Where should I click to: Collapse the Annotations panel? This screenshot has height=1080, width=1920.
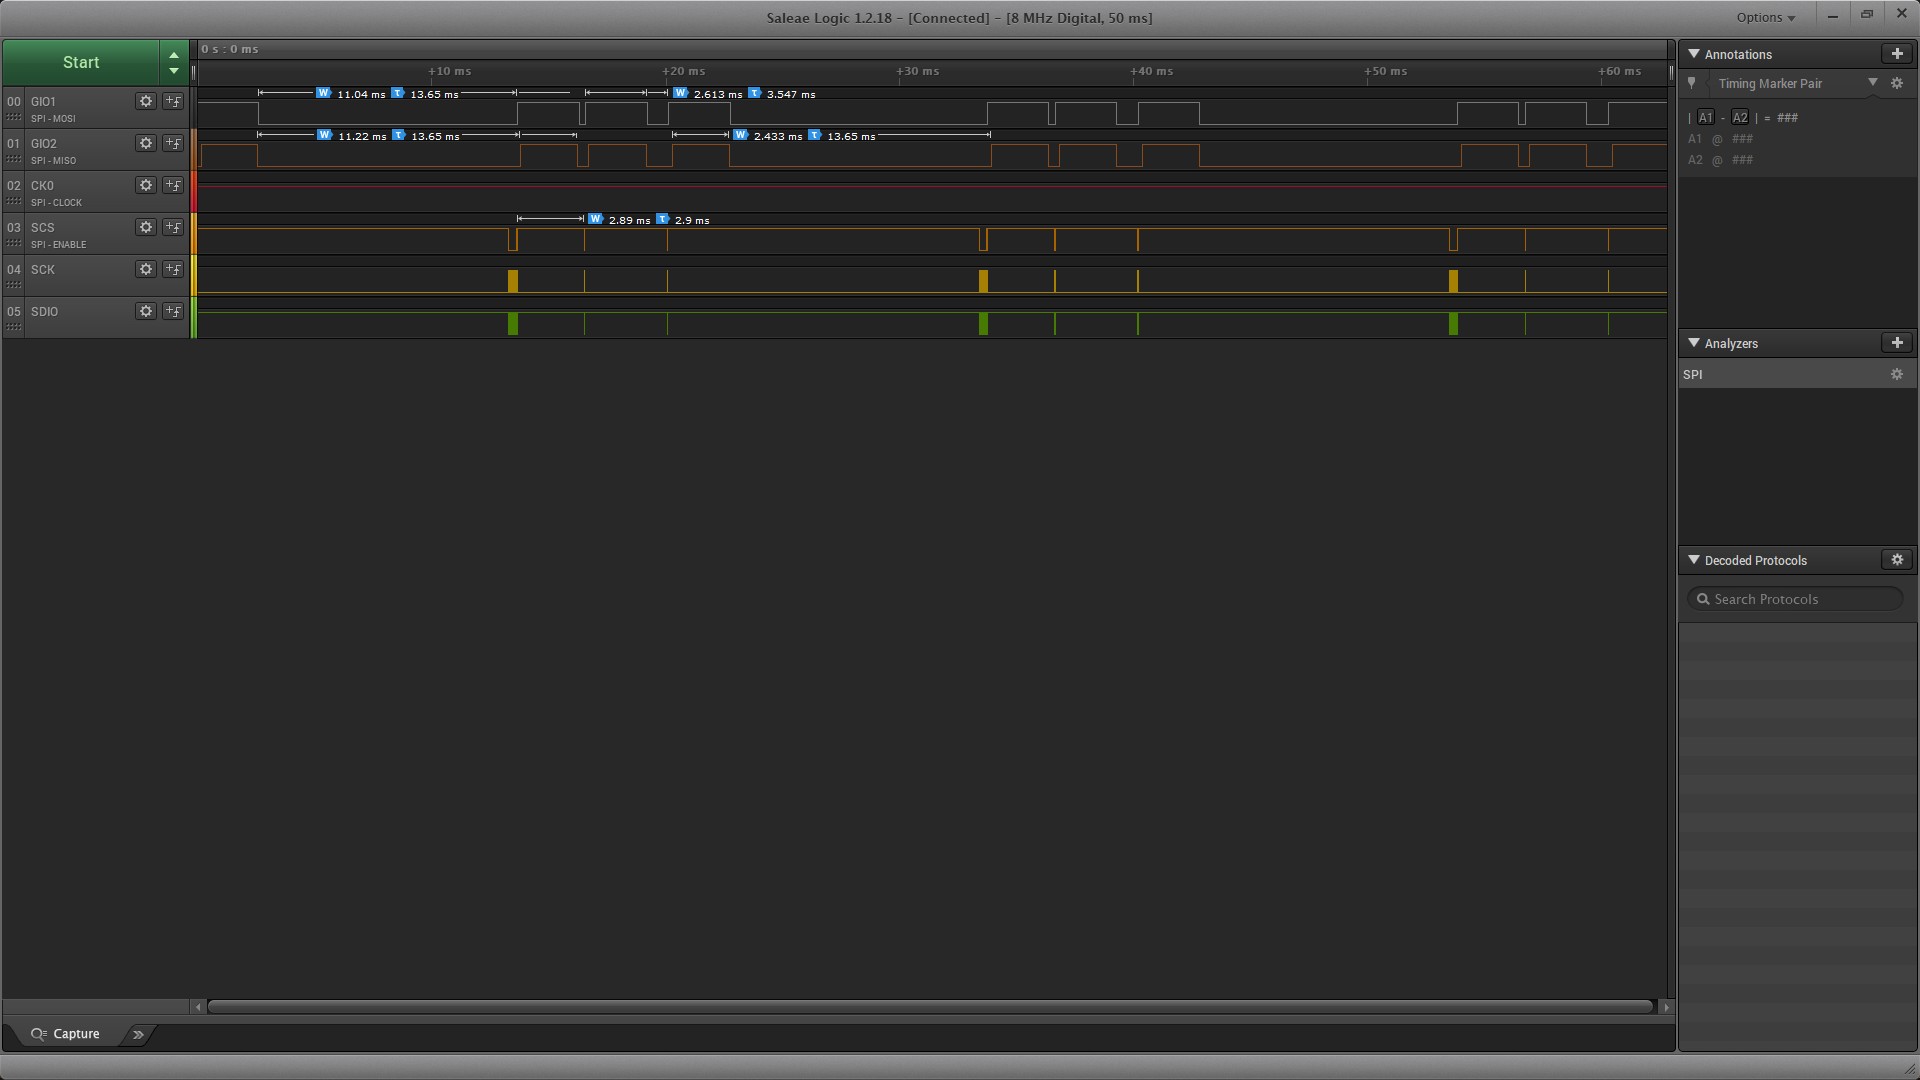[1694, 54]
